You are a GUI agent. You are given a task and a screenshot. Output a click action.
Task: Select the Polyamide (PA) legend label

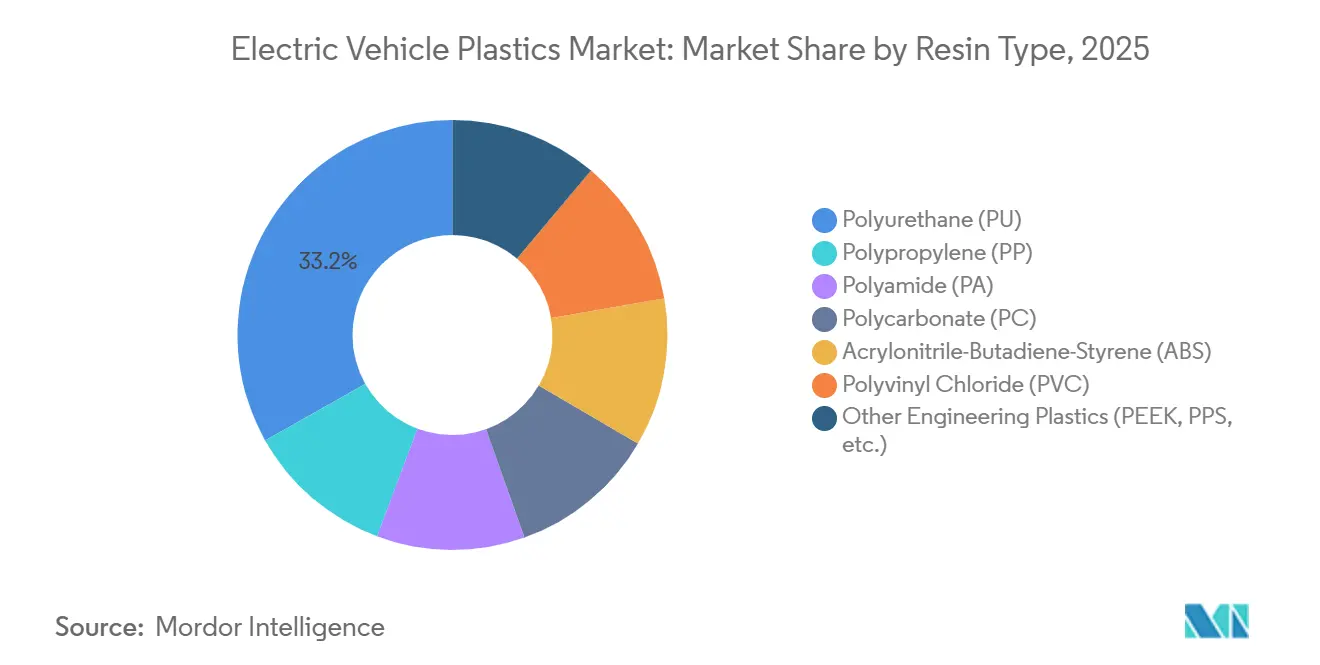tap(918, 285)
